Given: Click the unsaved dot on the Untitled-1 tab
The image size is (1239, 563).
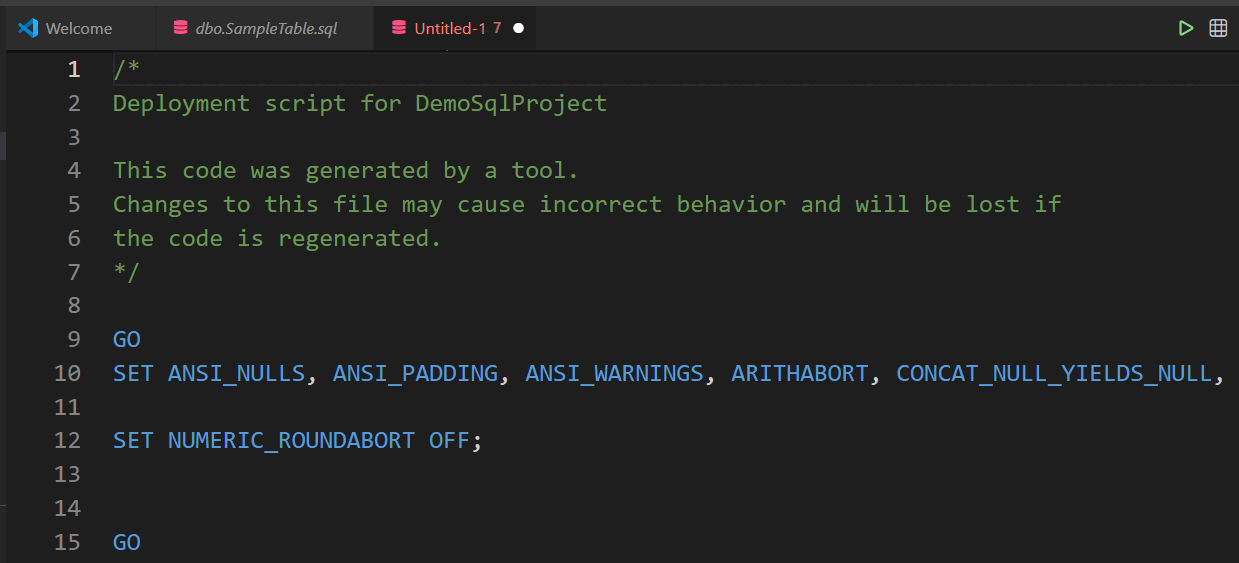Looking at the screenshot, I should [x=518, y=28].
